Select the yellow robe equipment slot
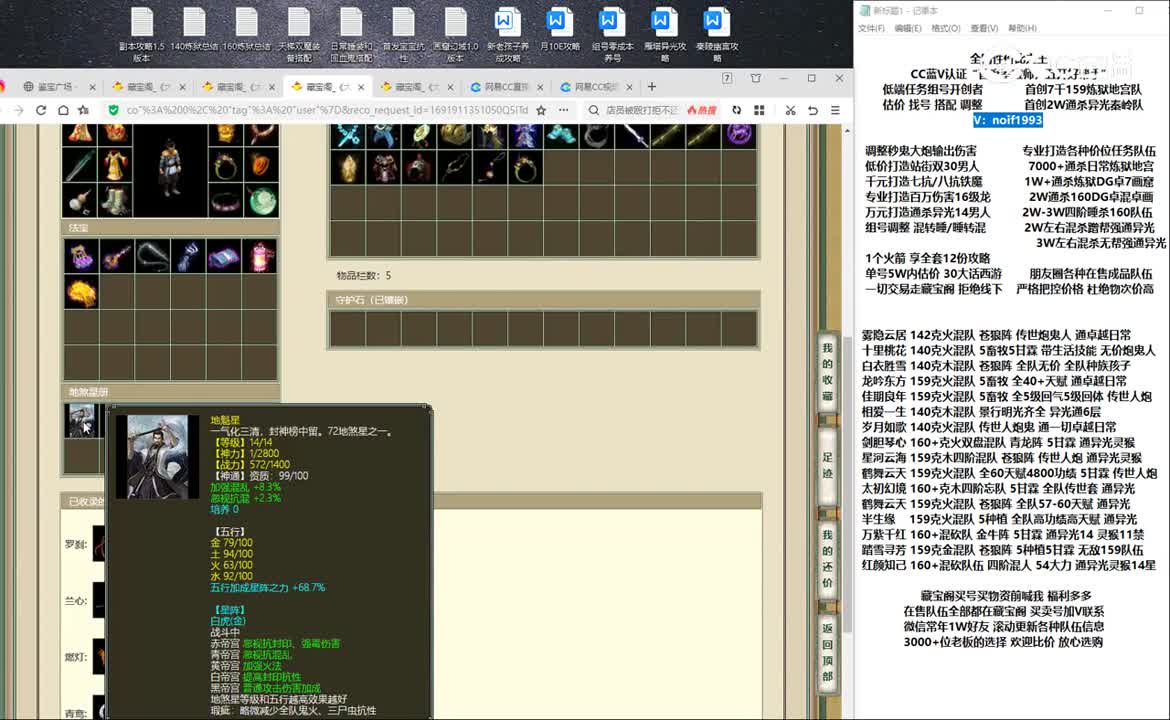 point(115,166)
